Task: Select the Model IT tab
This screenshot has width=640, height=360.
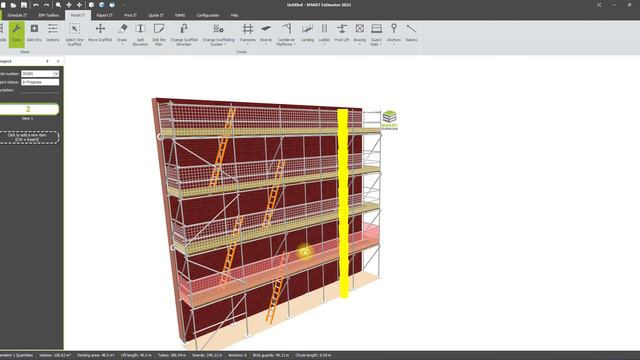Action: (78, 15)
